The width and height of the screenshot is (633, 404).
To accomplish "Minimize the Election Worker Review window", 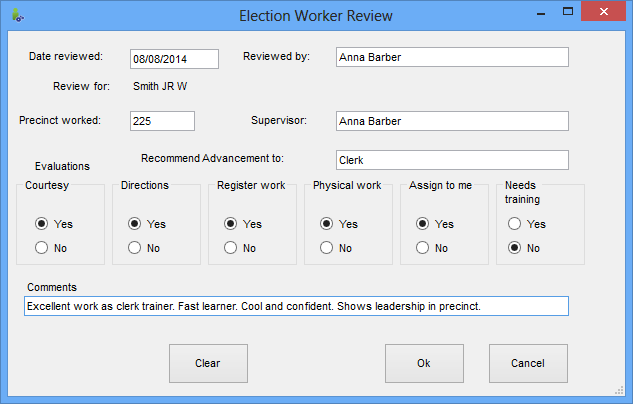I will 541,13.
